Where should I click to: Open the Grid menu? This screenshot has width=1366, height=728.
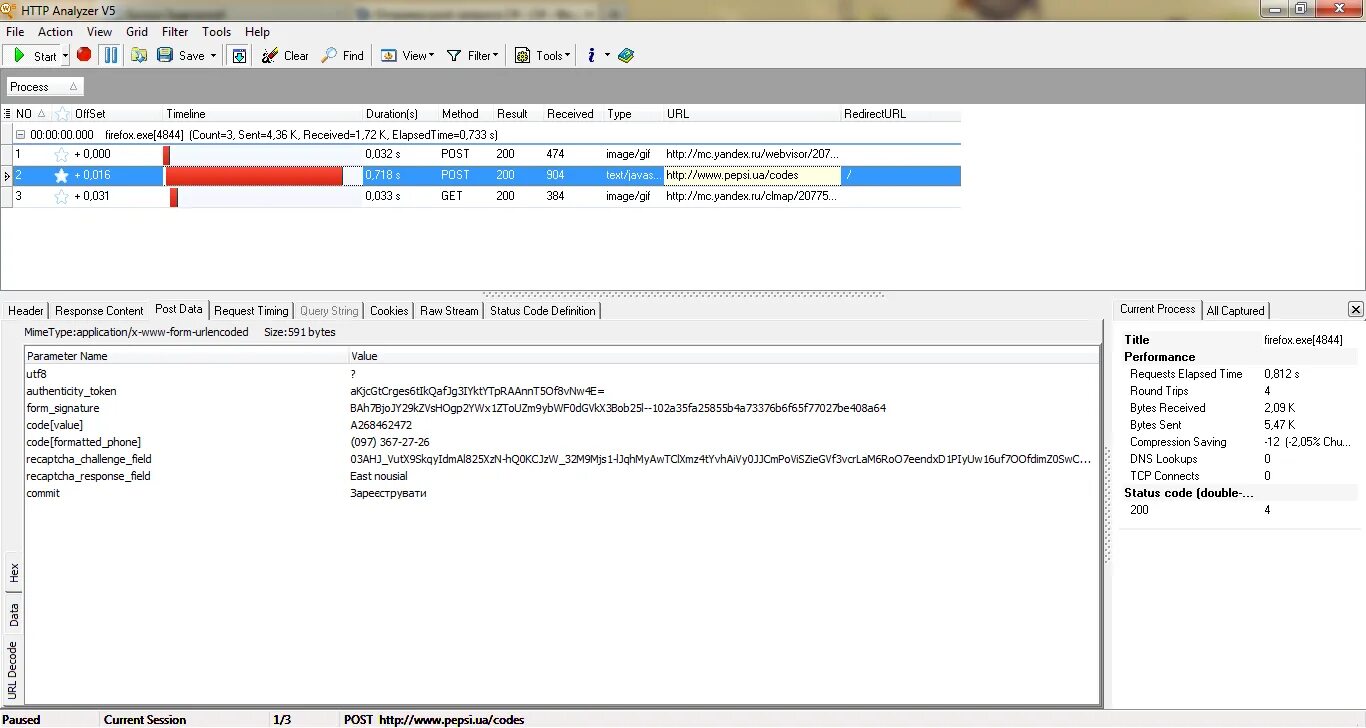point(137,32)
